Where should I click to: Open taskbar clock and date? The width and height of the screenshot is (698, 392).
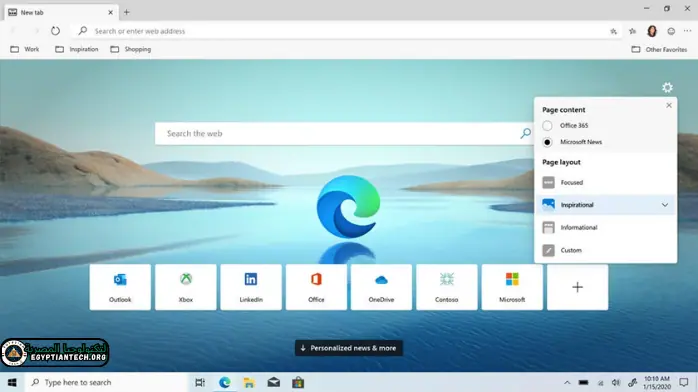pos(657,383)
